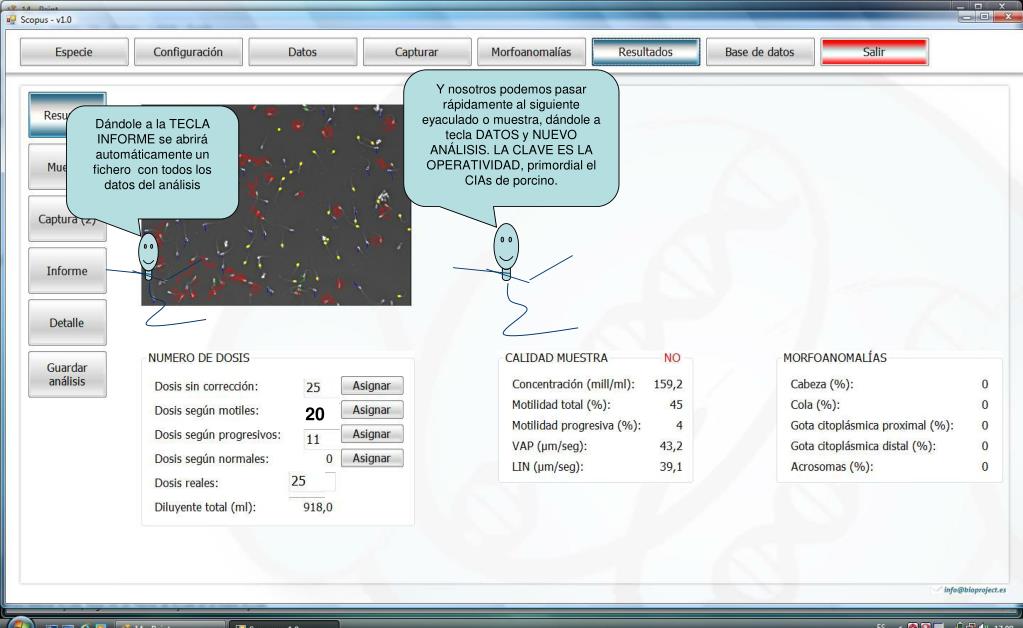
Task: Switch to the Datos tab
Action: (302, 52)
